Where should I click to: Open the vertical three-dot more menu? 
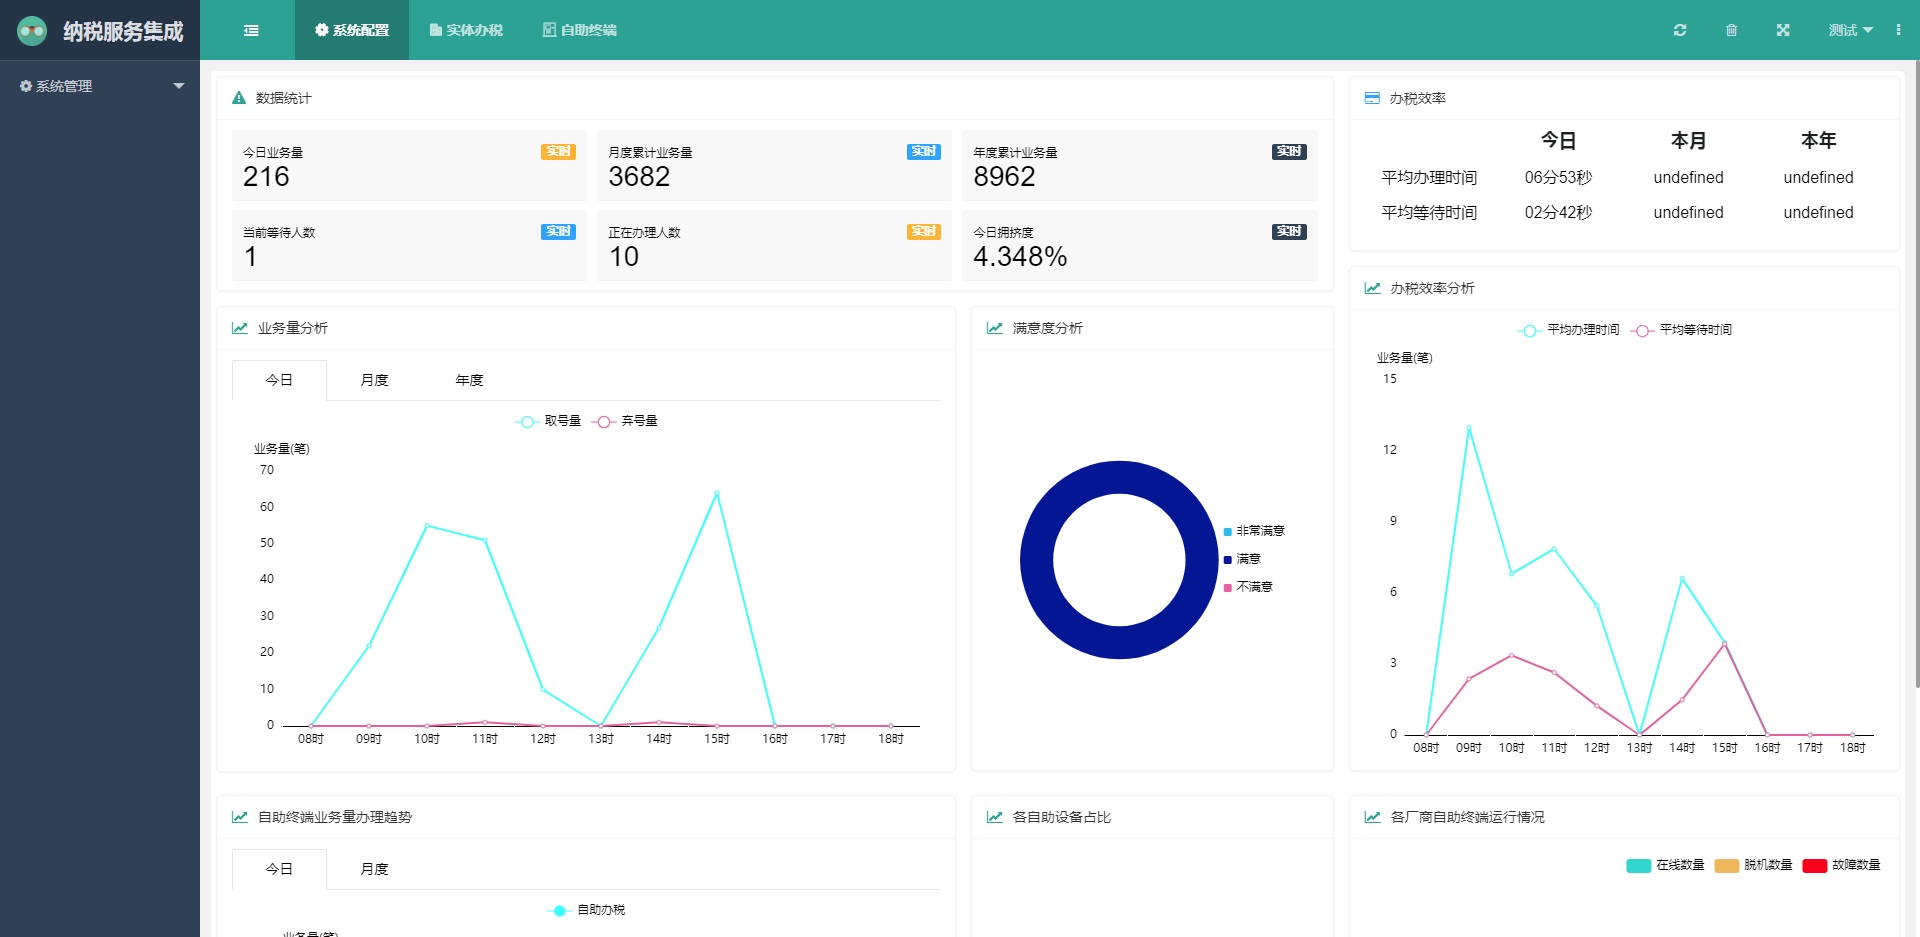[1898, 30]
